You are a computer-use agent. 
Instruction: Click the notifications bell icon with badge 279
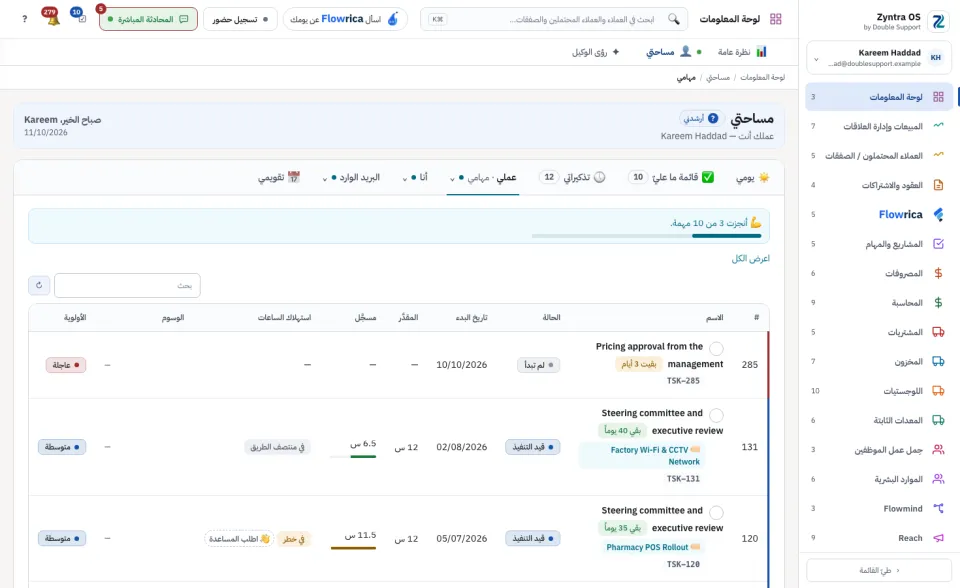pyautogui.click(x=52, y=18)
